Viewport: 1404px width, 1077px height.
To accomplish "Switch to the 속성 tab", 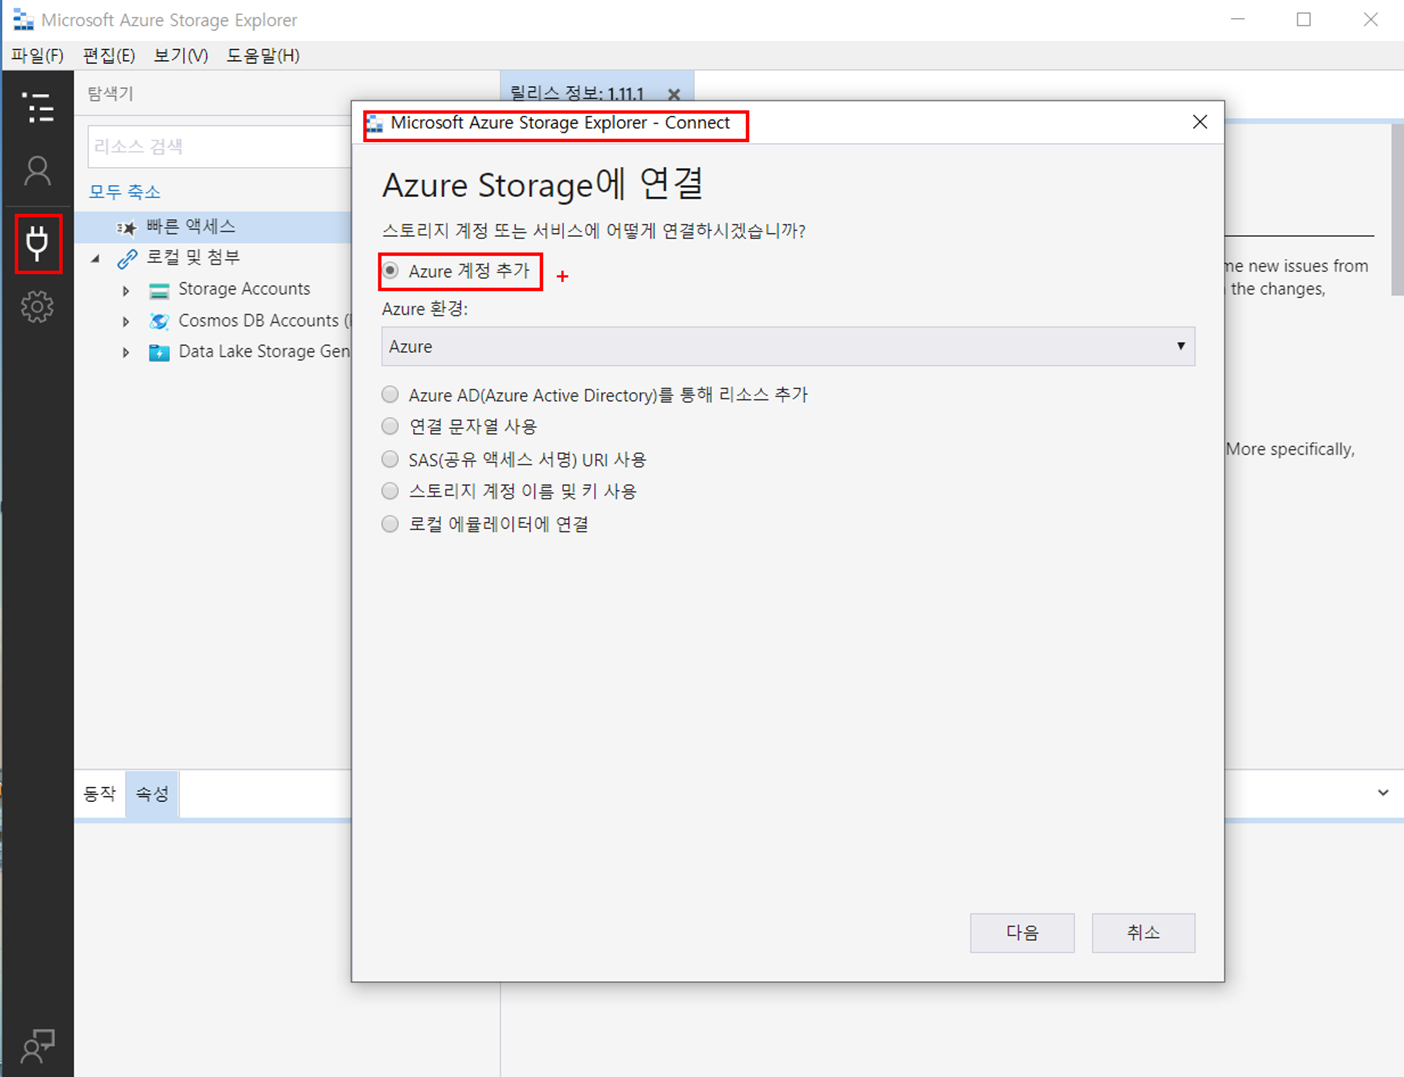I will coord(152,794).
